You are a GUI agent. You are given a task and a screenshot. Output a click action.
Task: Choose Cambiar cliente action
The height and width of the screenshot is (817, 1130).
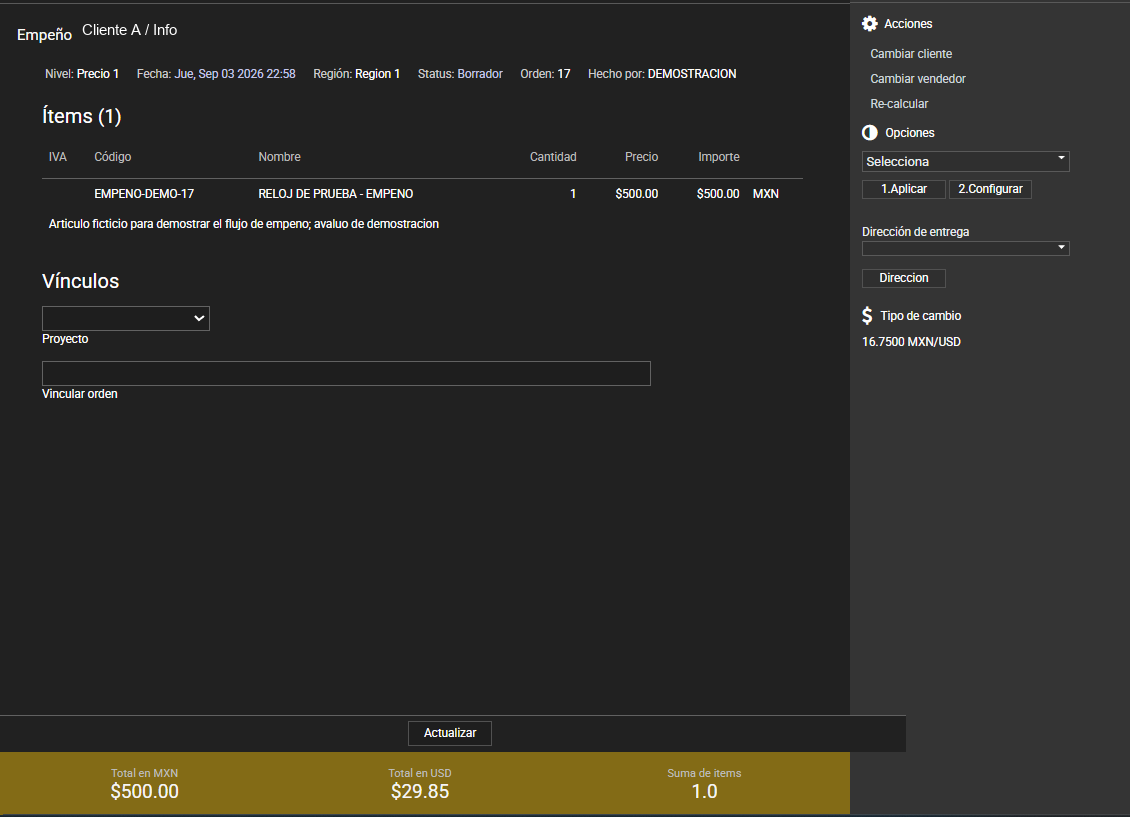(911, 54)
